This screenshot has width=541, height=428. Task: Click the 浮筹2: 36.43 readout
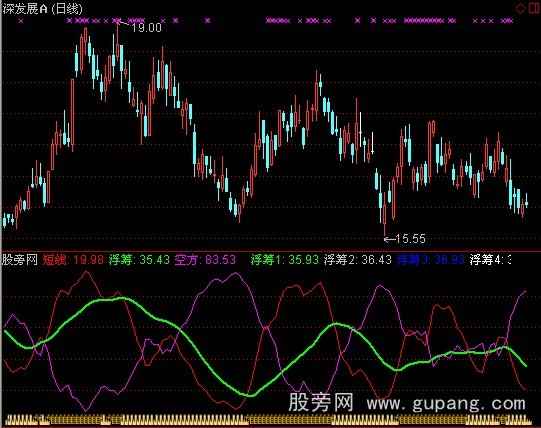point(358,260)
